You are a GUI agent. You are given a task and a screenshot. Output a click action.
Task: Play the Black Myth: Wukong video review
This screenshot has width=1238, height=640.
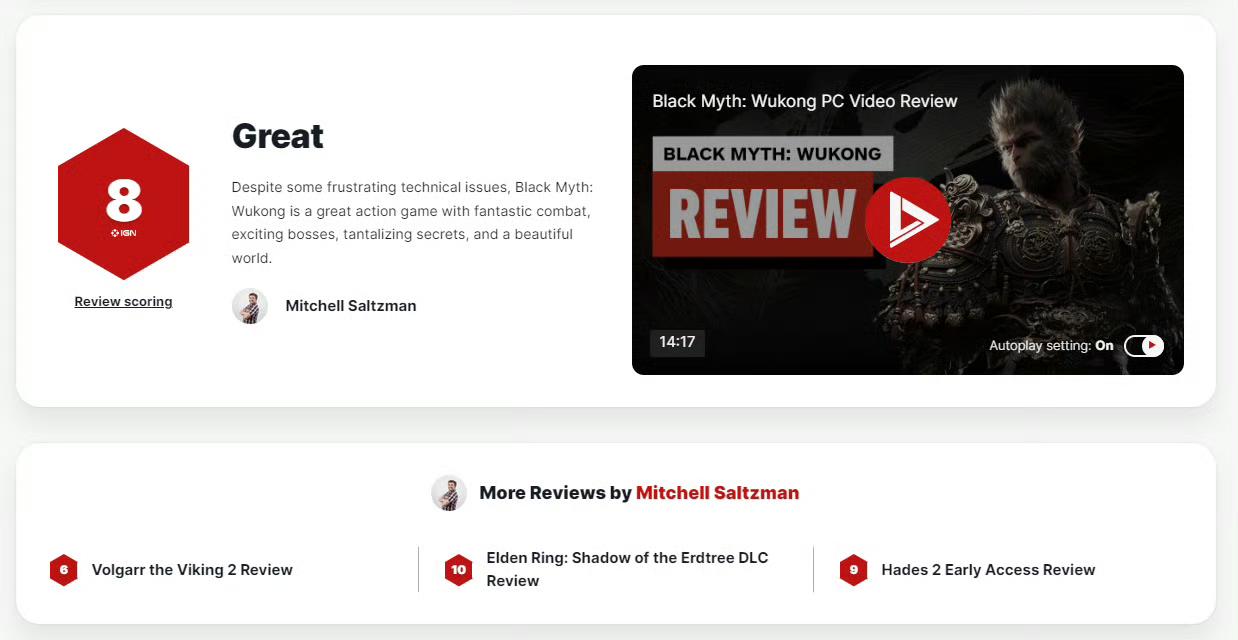907,220
